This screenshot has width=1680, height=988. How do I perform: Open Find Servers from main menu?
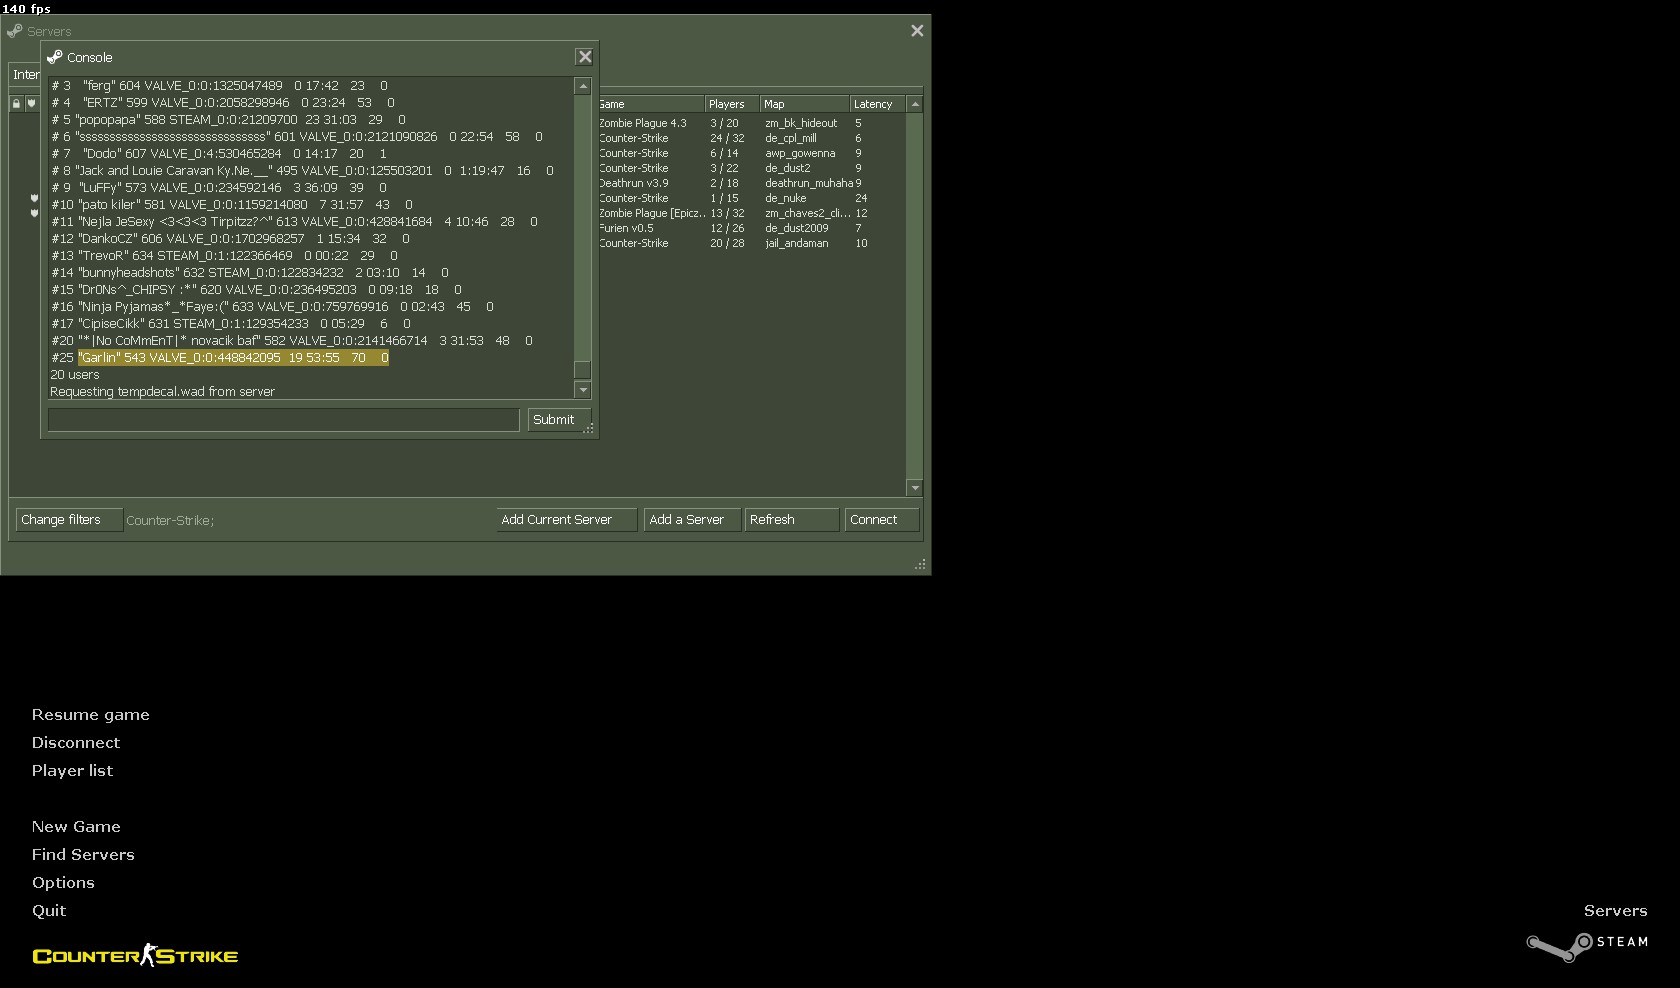[83, 855]
